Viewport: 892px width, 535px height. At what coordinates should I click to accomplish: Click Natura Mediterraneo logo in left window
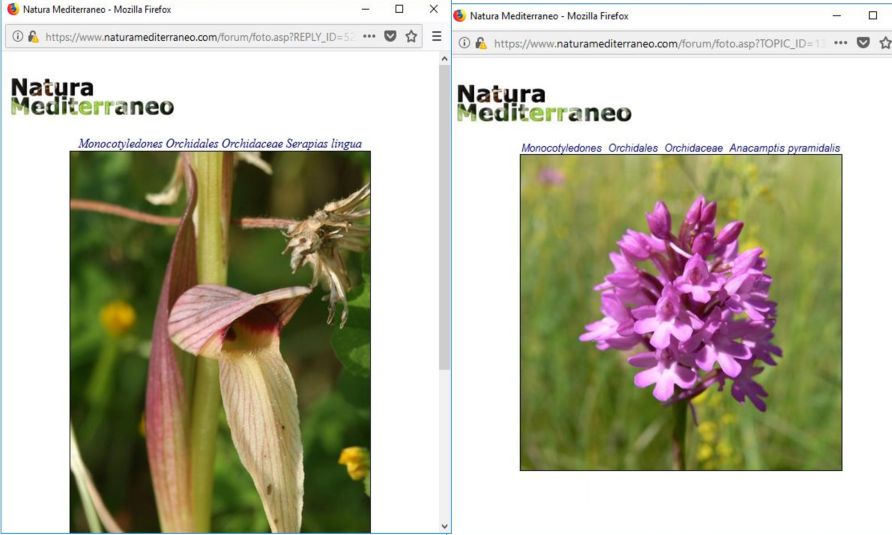[92, 97]
